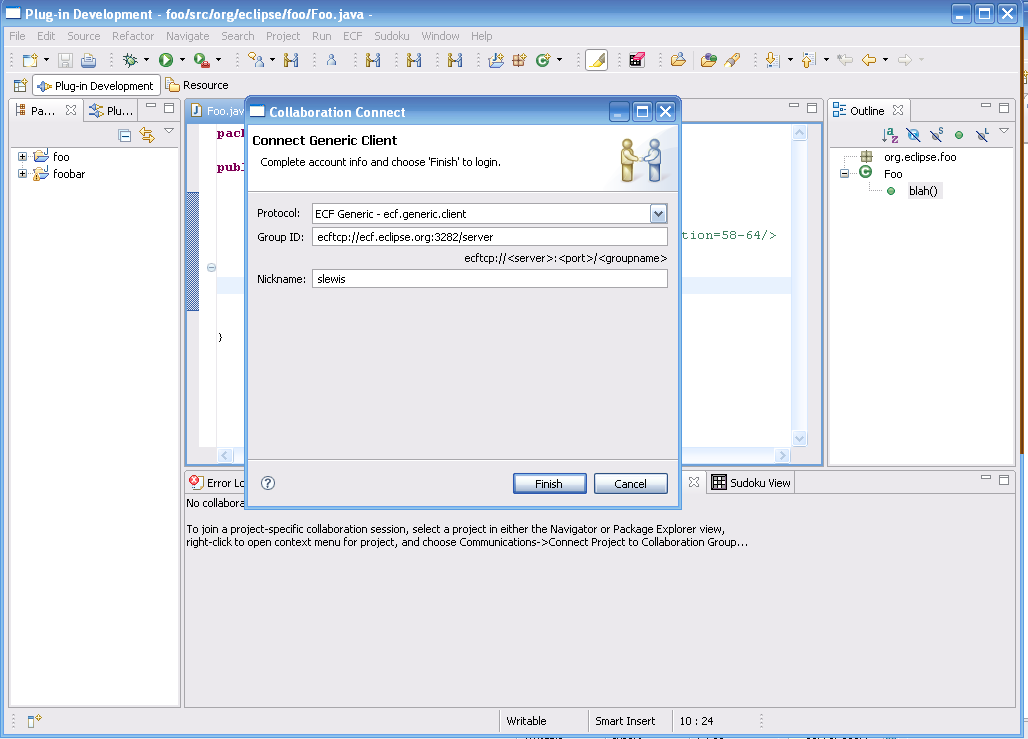The image size is (1028, 739).
Task: Select org.eclipse.foo package in Outline
Action: [920, 157]
